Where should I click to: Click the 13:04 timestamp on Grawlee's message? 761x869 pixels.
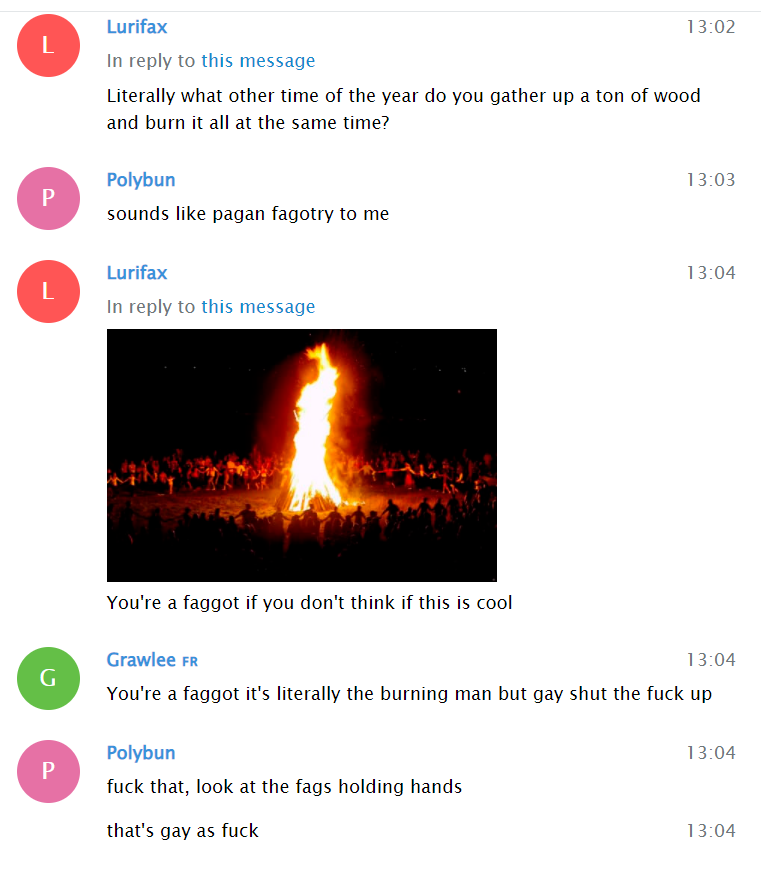click(711, 660)
